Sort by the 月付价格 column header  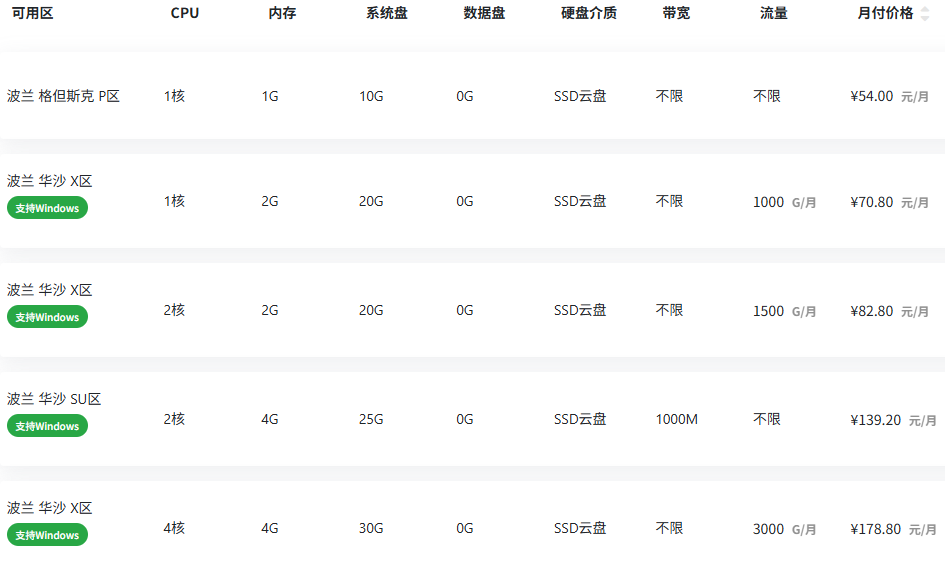[885, 13]
